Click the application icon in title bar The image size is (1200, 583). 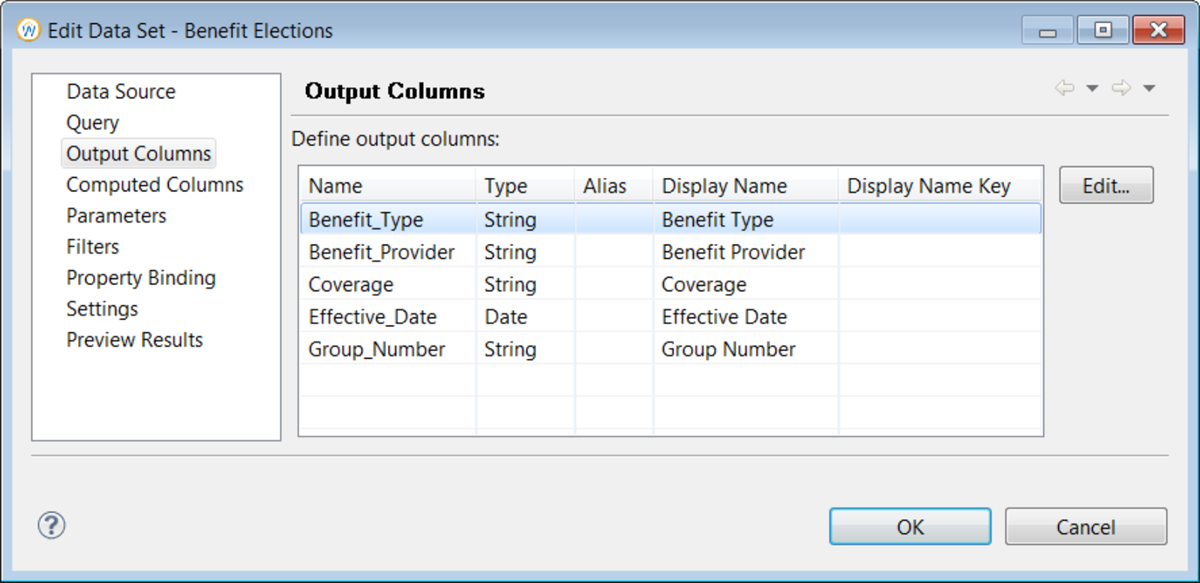tap(30, 31)
